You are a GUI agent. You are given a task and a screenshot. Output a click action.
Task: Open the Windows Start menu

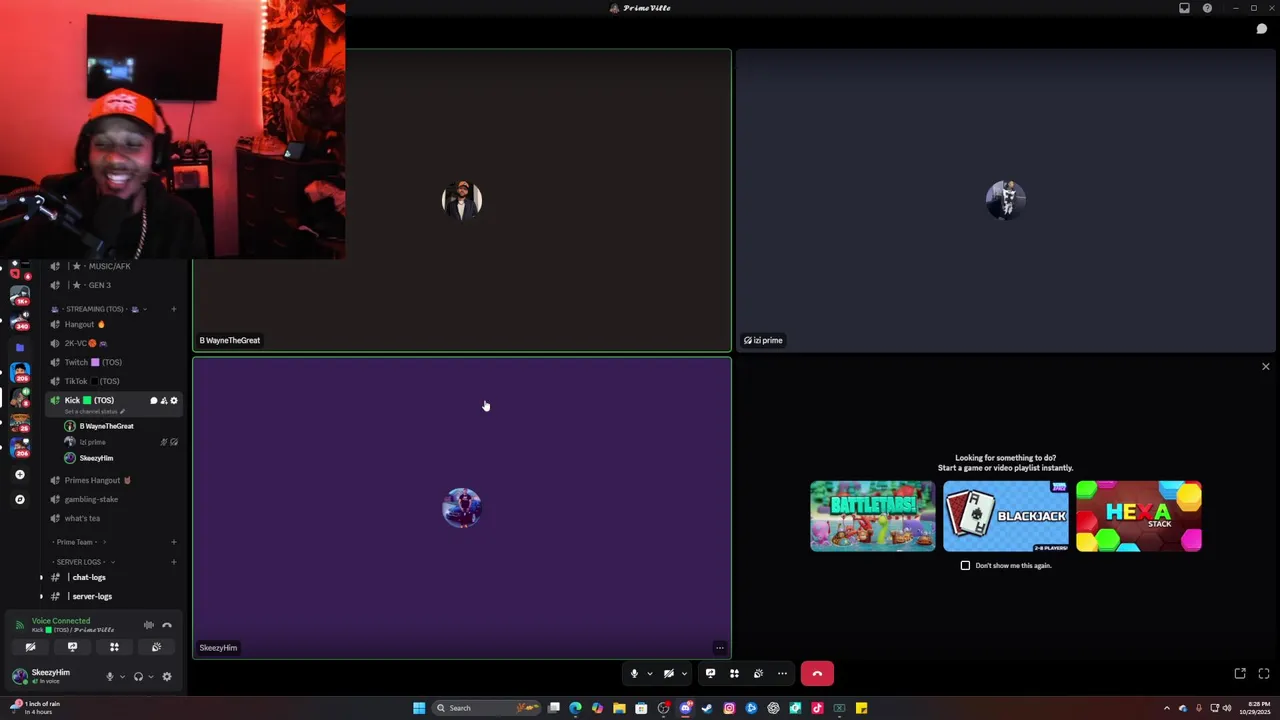pyautogui.click(x=419, y=708)
